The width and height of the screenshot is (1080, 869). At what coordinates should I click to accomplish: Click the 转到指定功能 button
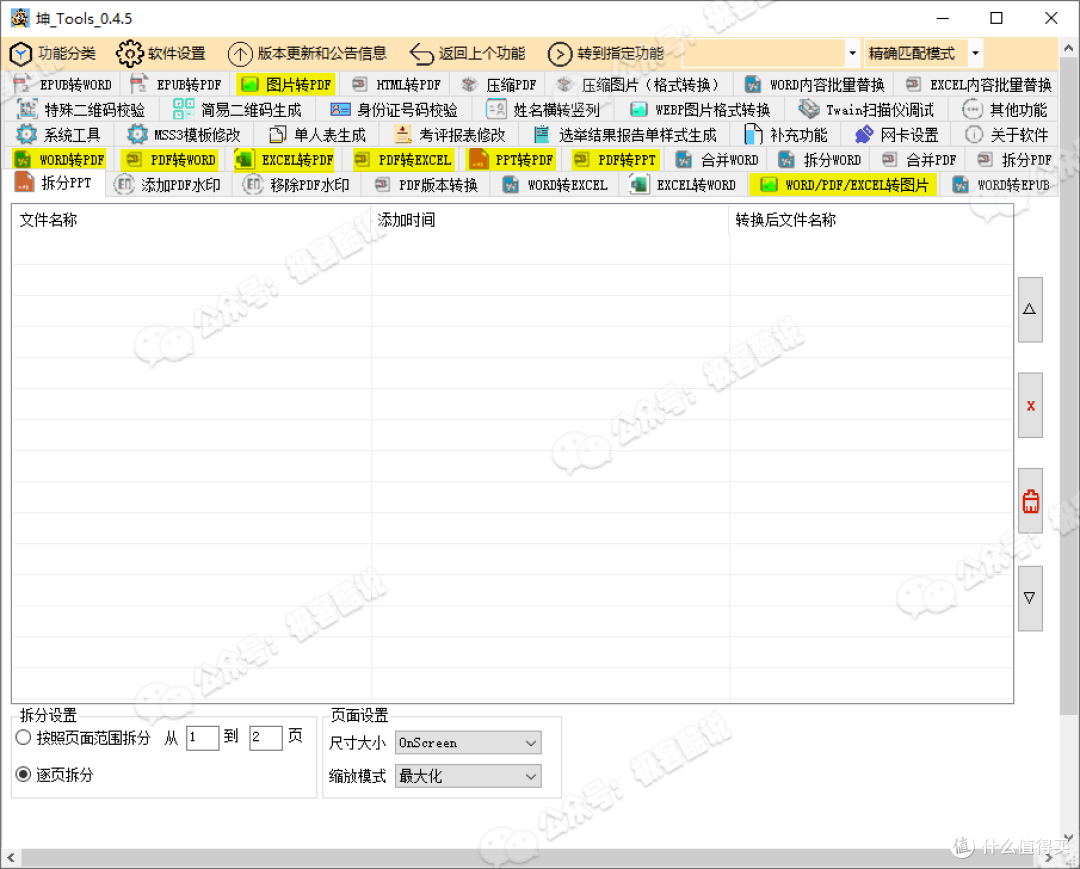(606, 53)
